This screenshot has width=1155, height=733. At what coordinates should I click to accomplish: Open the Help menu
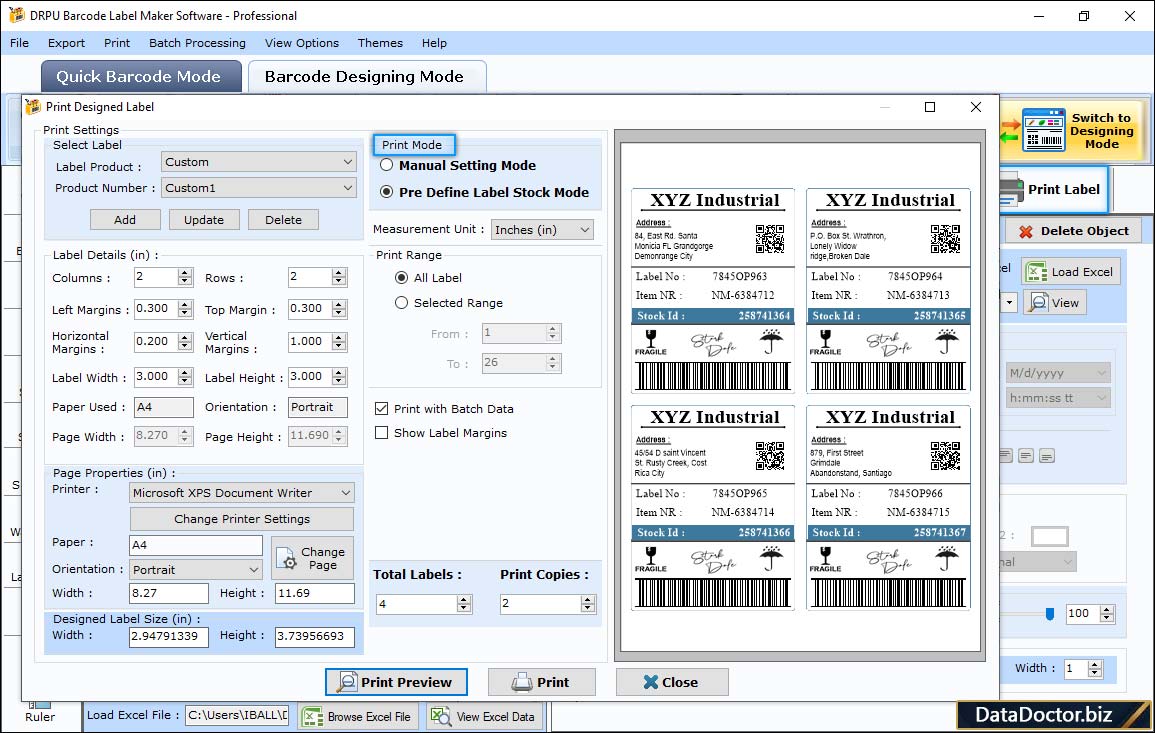pyautogui.click(x=434, y=43)
